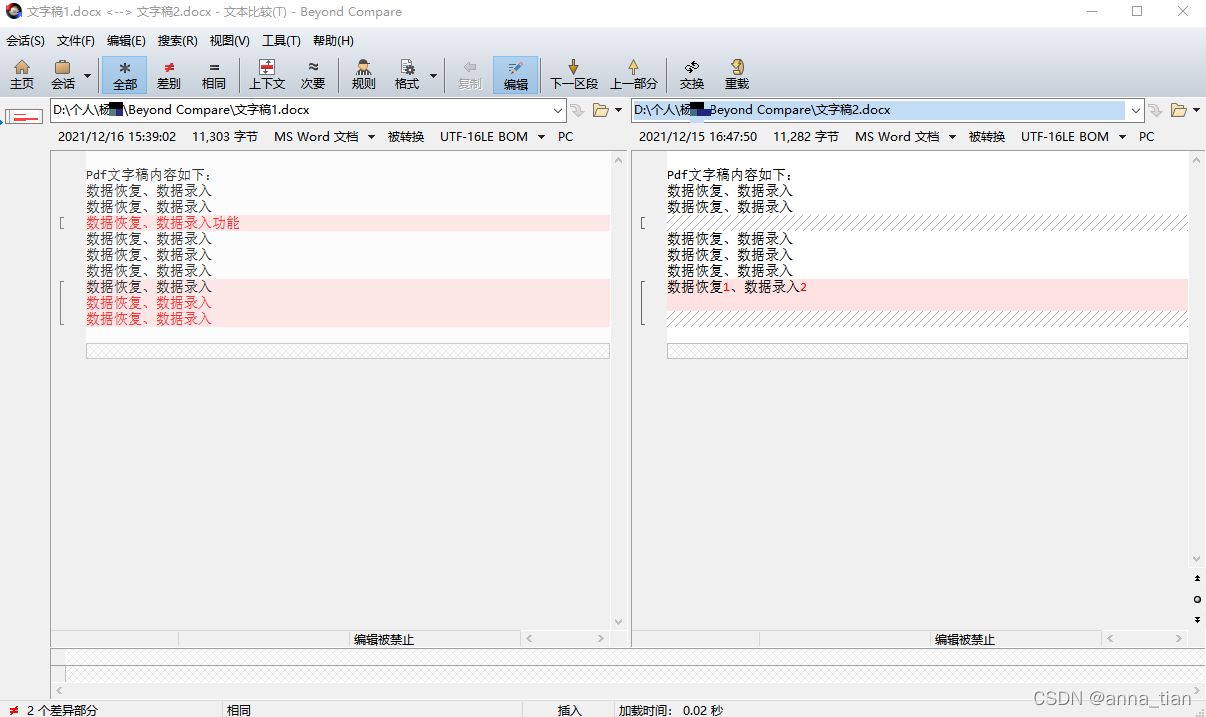Expand the 会话 toolbar dropdown arrow
The image size is (1206, 717).
click(87, 75)
